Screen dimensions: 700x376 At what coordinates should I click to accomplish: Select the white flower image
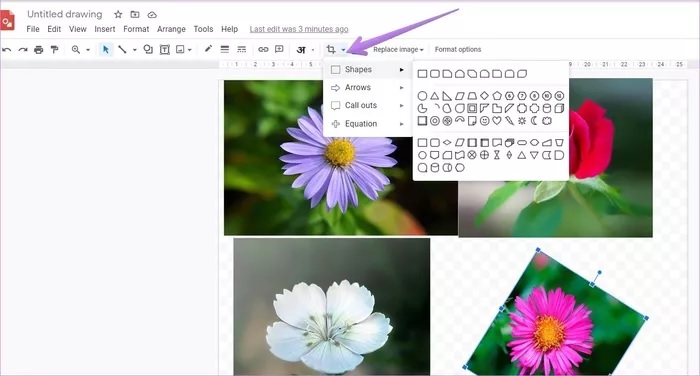(x=332, y=306)
